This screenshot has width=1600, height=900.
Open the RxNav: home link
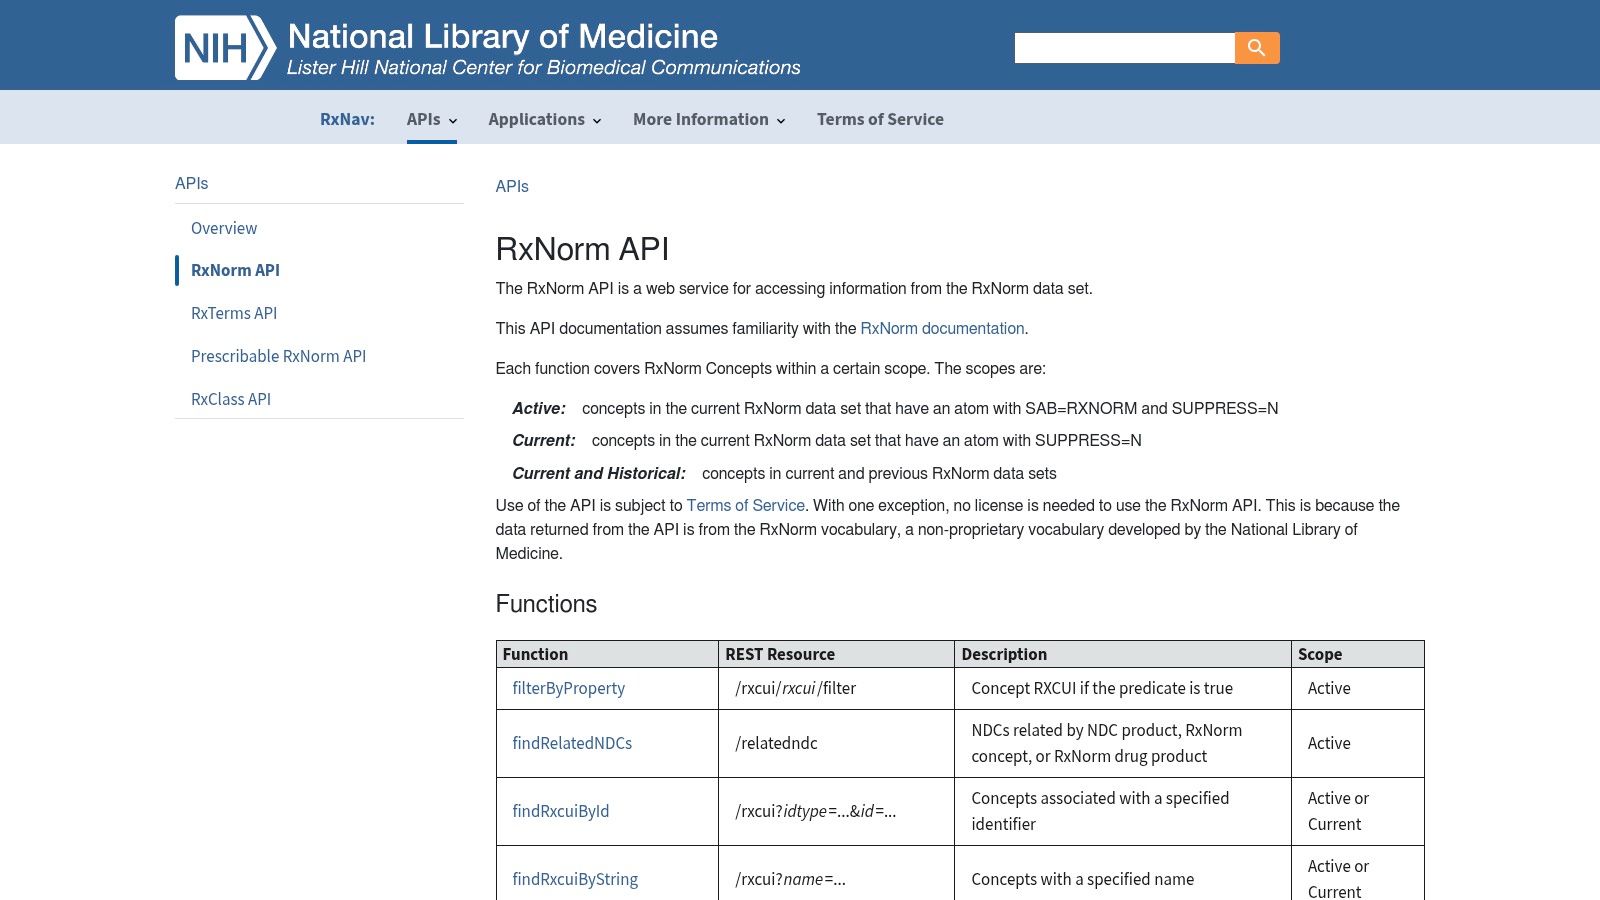[347, 119]
